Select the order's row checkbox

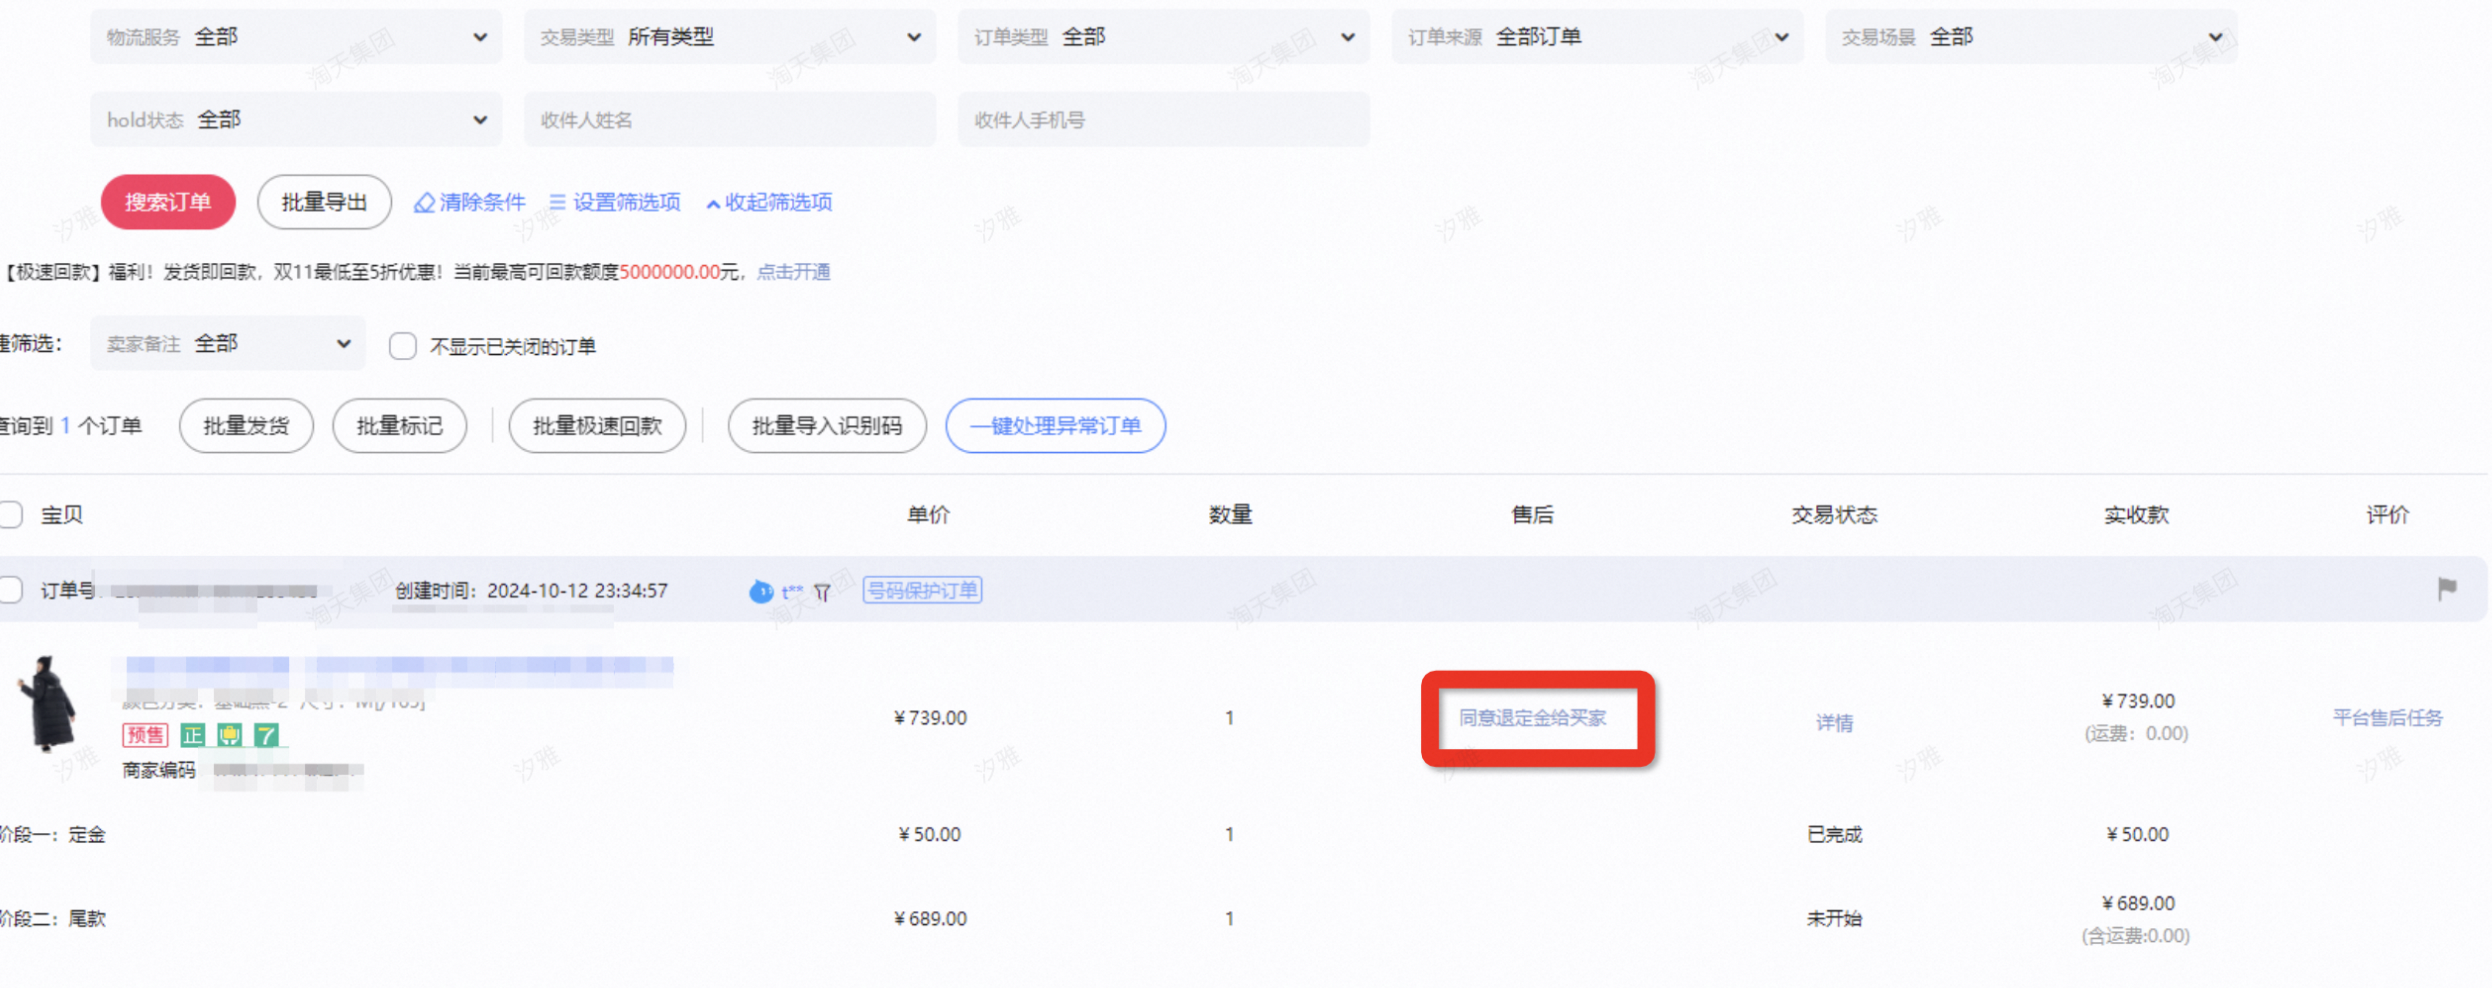click(11, 589)
